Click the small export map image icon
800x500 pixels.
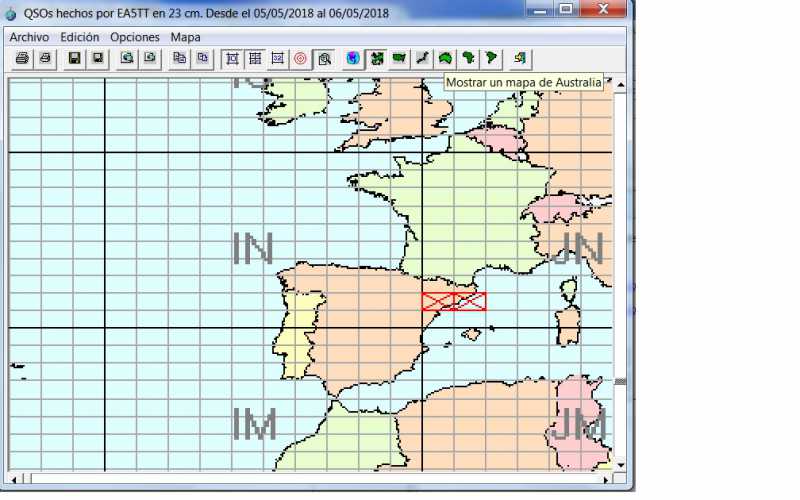[x=150, y=59]
